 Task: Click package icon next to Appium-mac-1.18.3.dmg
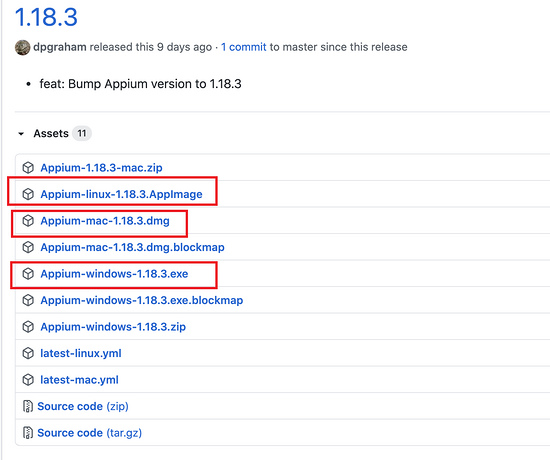click(x=28, y=221)
